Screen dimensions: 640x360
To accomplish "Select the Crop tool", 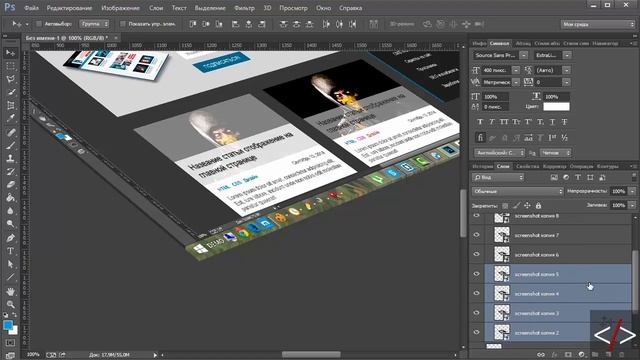I will [x=11, y=105].
